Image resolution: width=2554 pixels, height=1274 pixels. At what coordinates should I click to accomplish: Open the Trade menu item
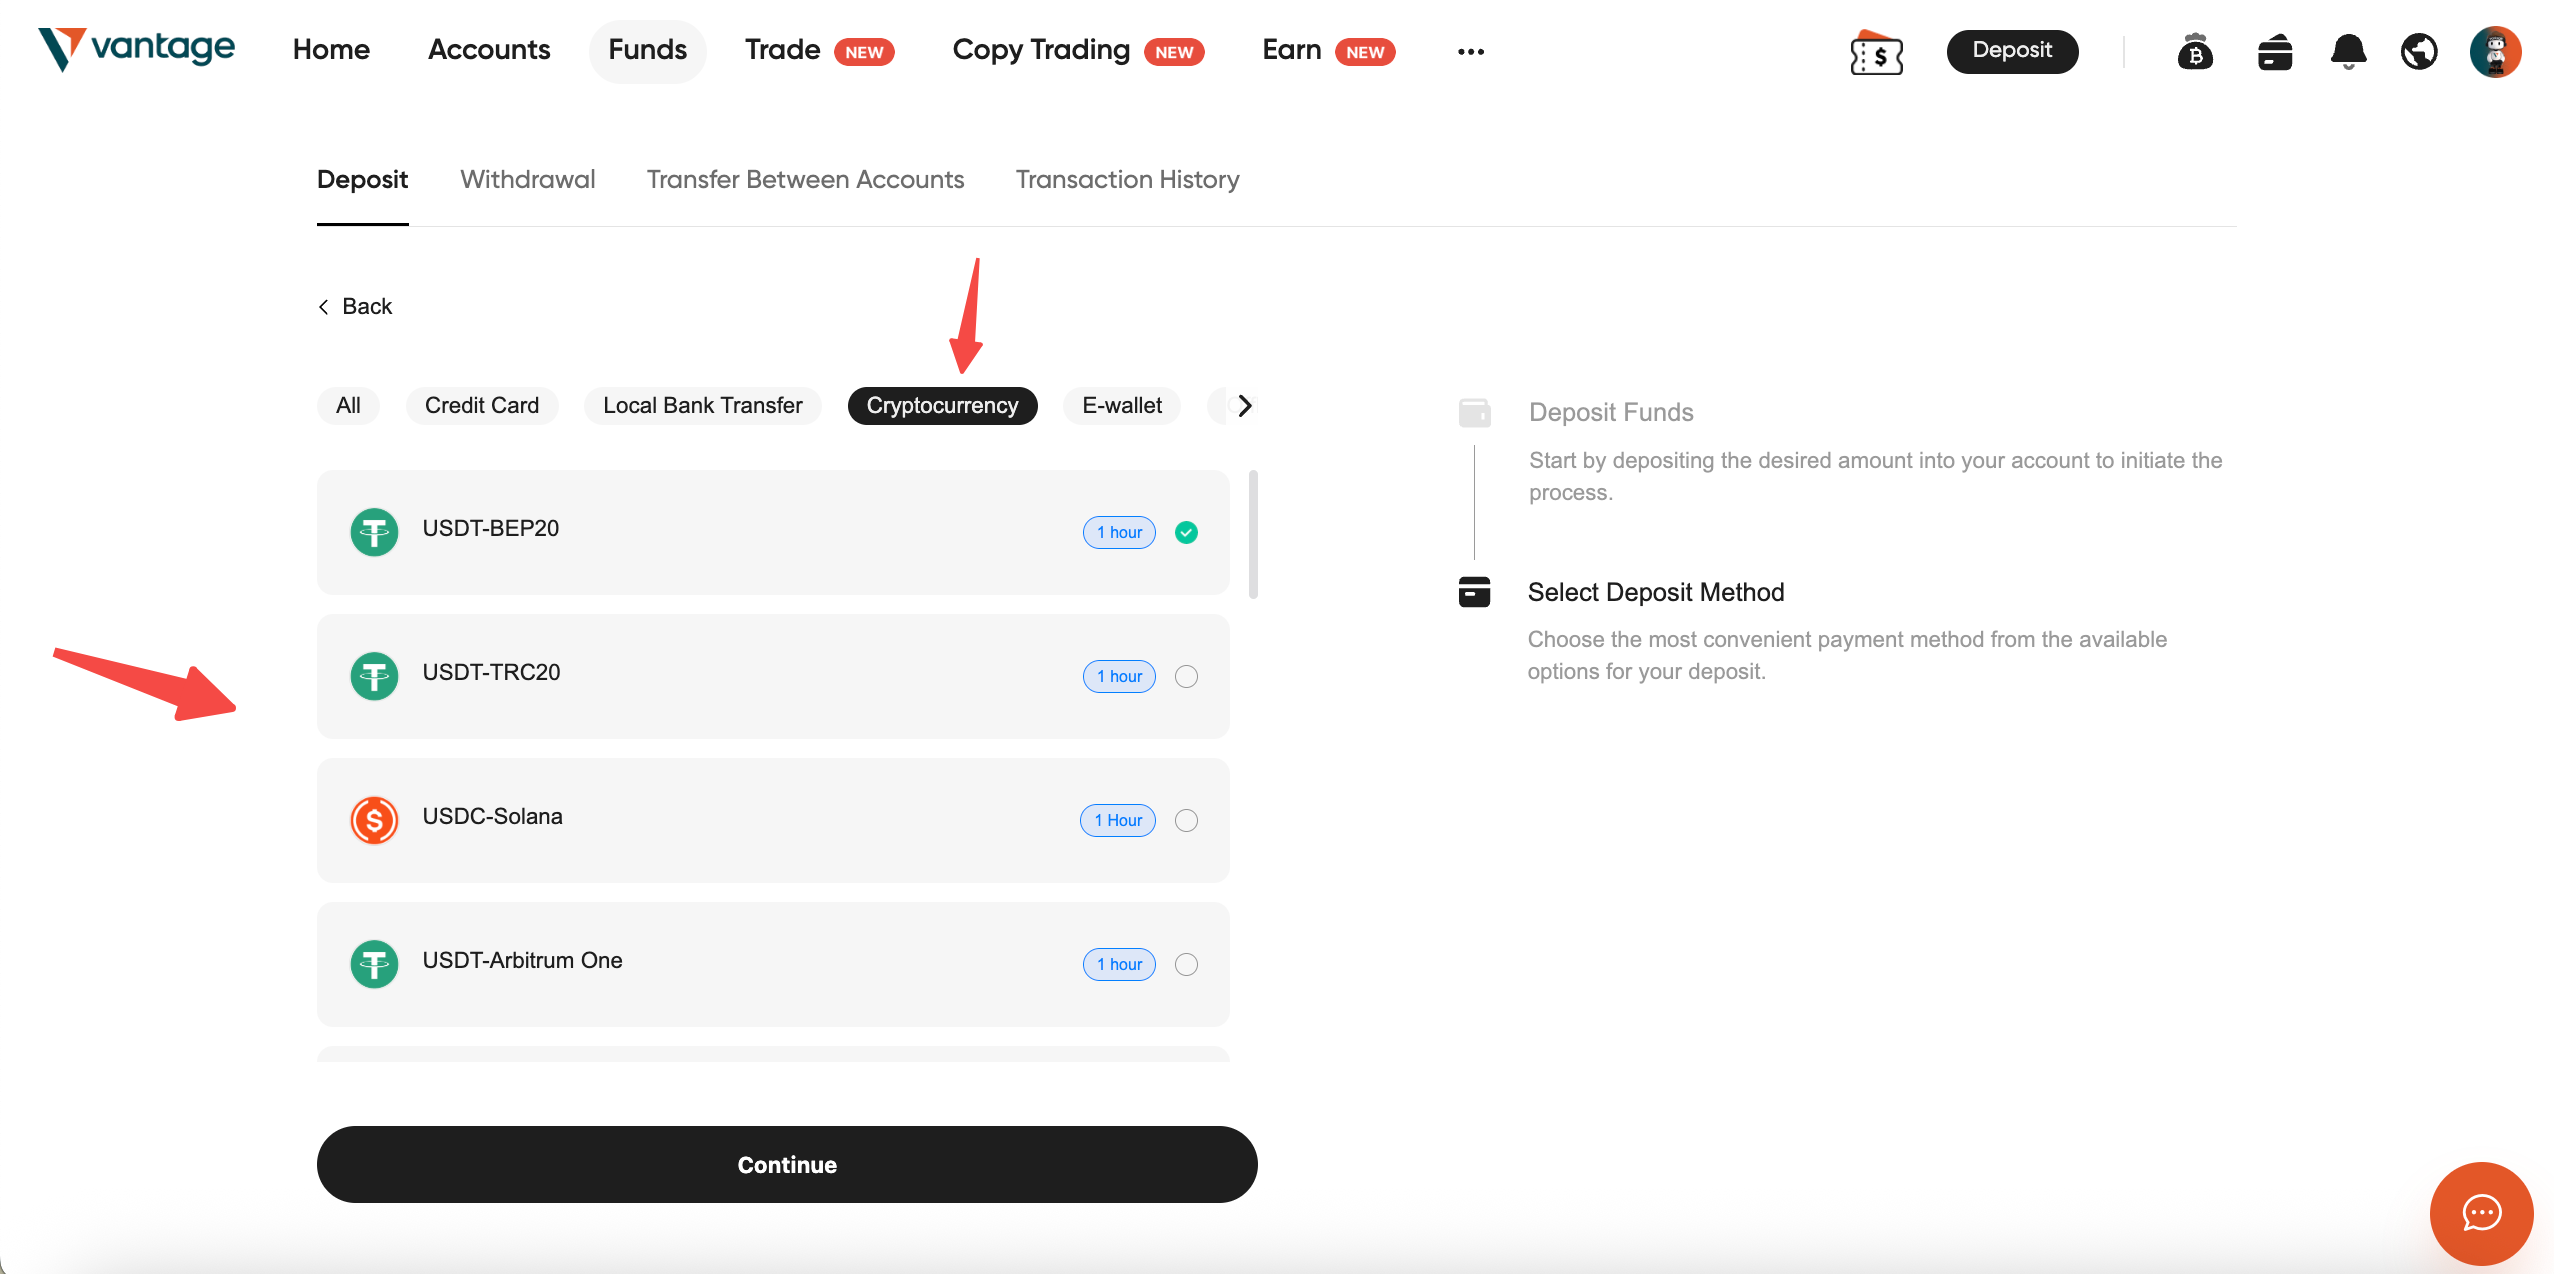(819, 50)
